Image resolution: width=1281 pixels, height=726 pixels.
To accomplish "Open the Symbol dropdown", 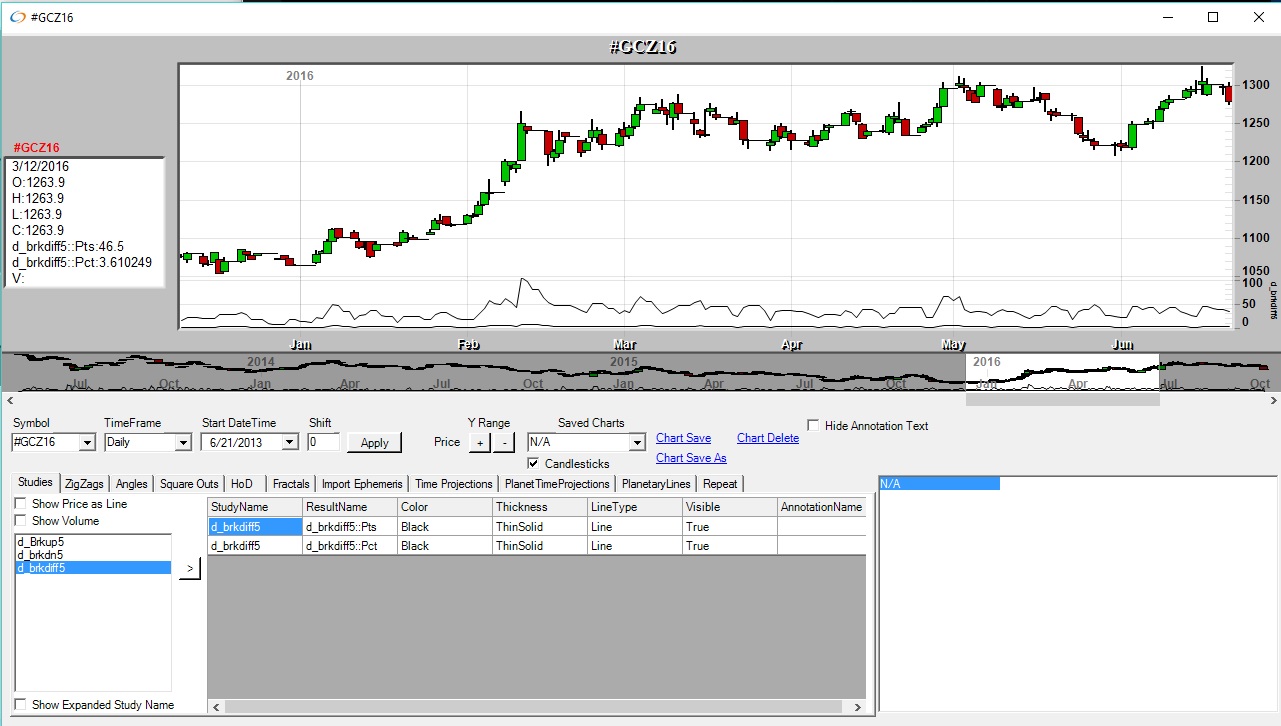I will click(x=86, y=442).
